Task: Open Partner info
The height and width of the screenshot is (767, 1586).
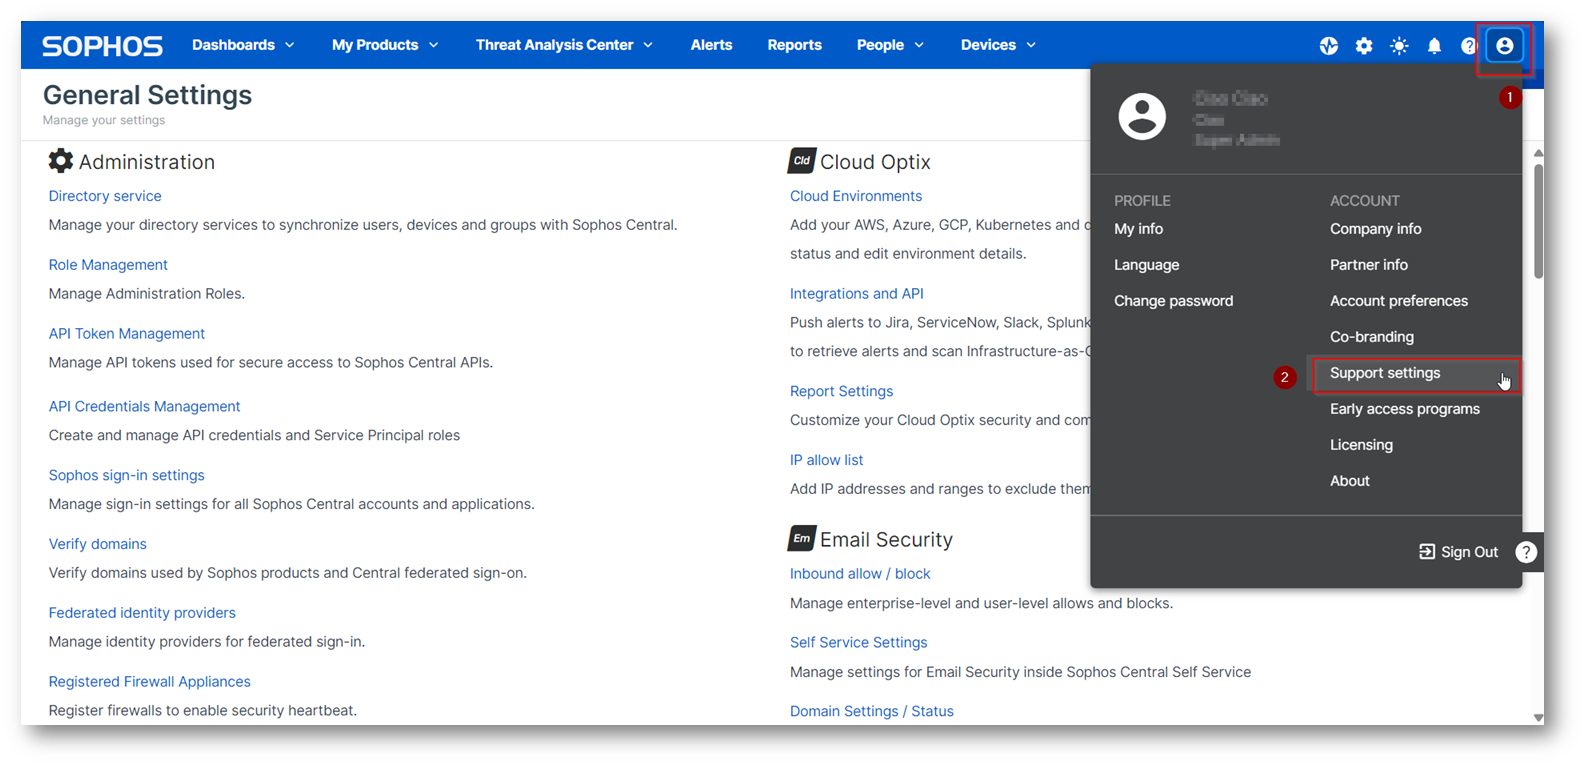Action: click(x=1368, y=265)
